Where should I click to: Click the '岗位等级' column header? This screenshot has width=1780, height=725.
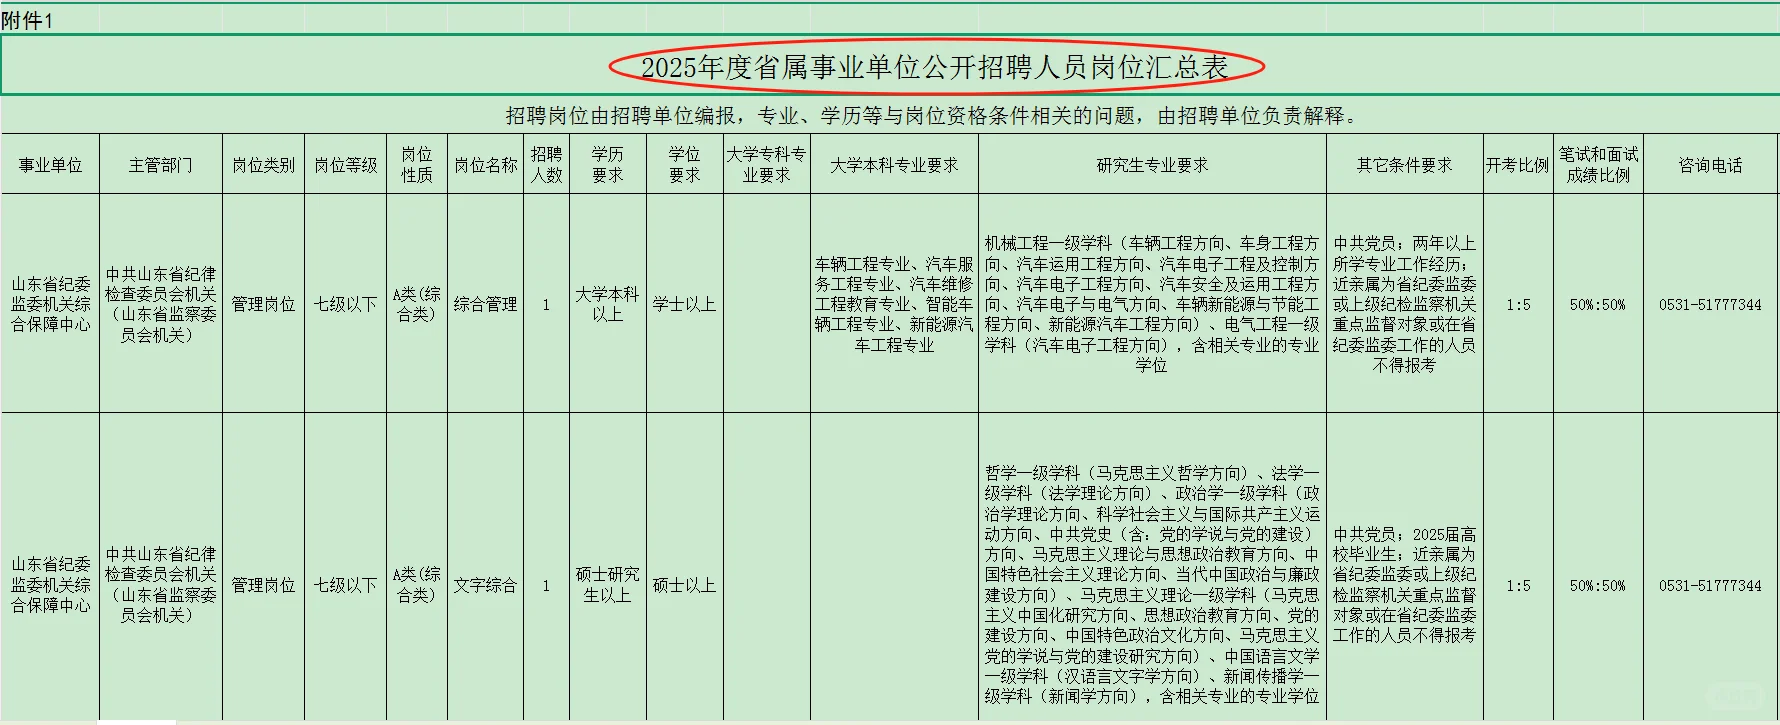coord(345,165)
